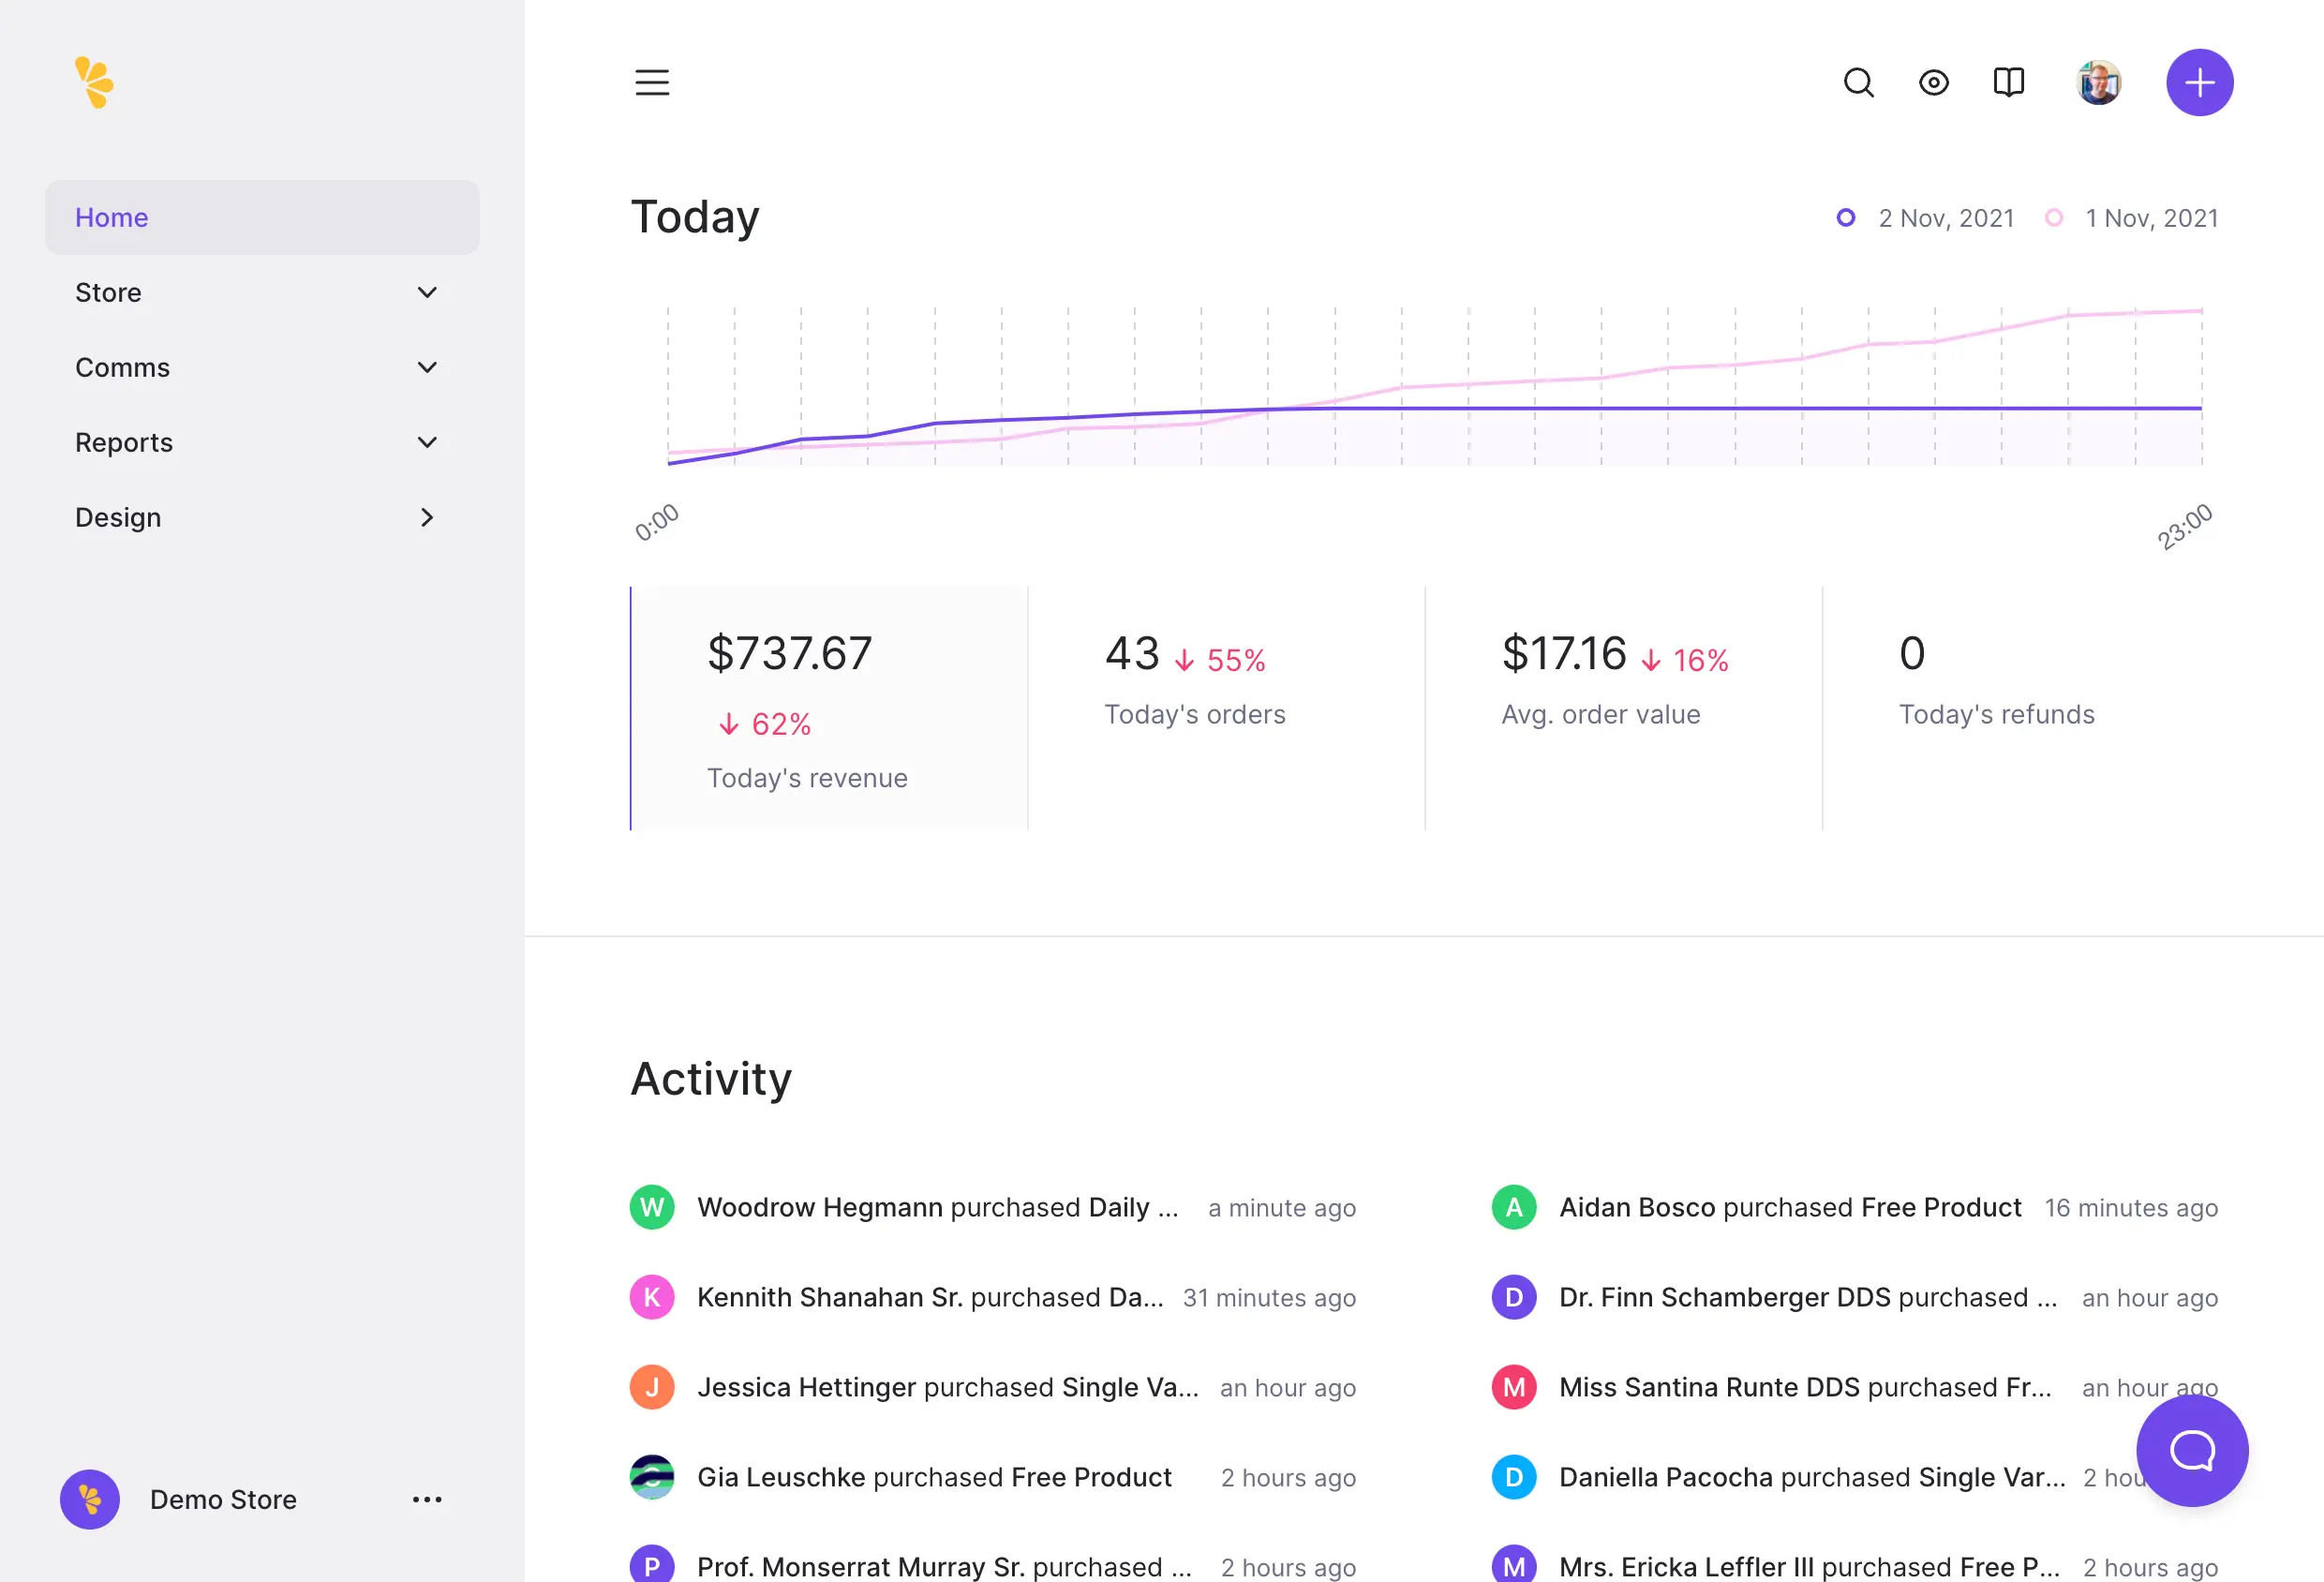Viewport: 2324px width, 1582px height.
Task: Open the book documentation icon
Action: click(x=2008, y=82)
